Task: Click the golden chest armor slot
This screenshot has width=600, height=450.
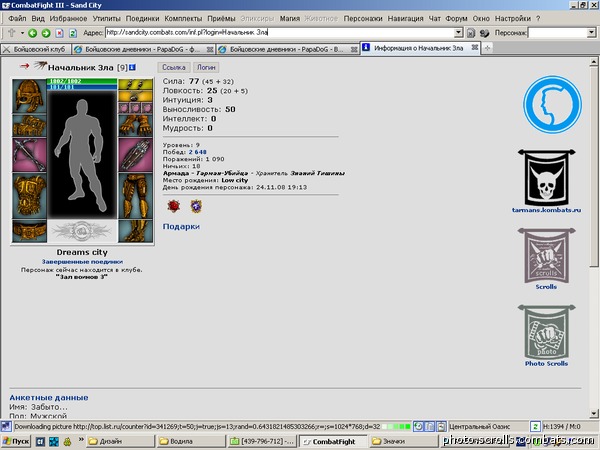Action: coord(29,196)
